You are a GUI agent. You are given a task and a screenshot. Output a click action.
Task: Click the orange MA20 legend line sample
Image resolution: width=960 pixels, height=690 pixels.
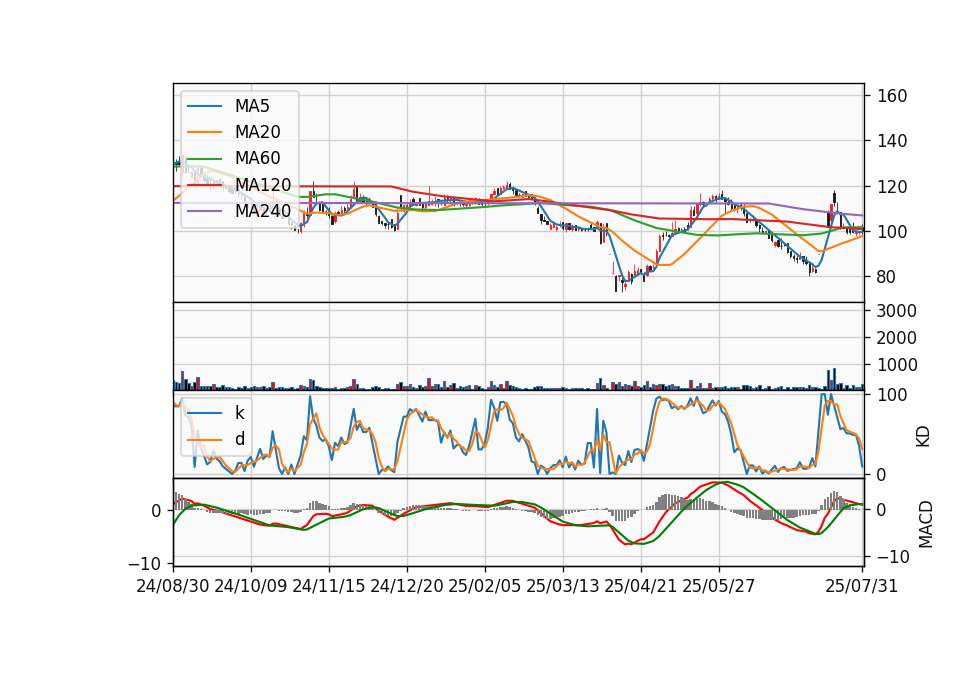pyautogui.click(x=204, y=132)
